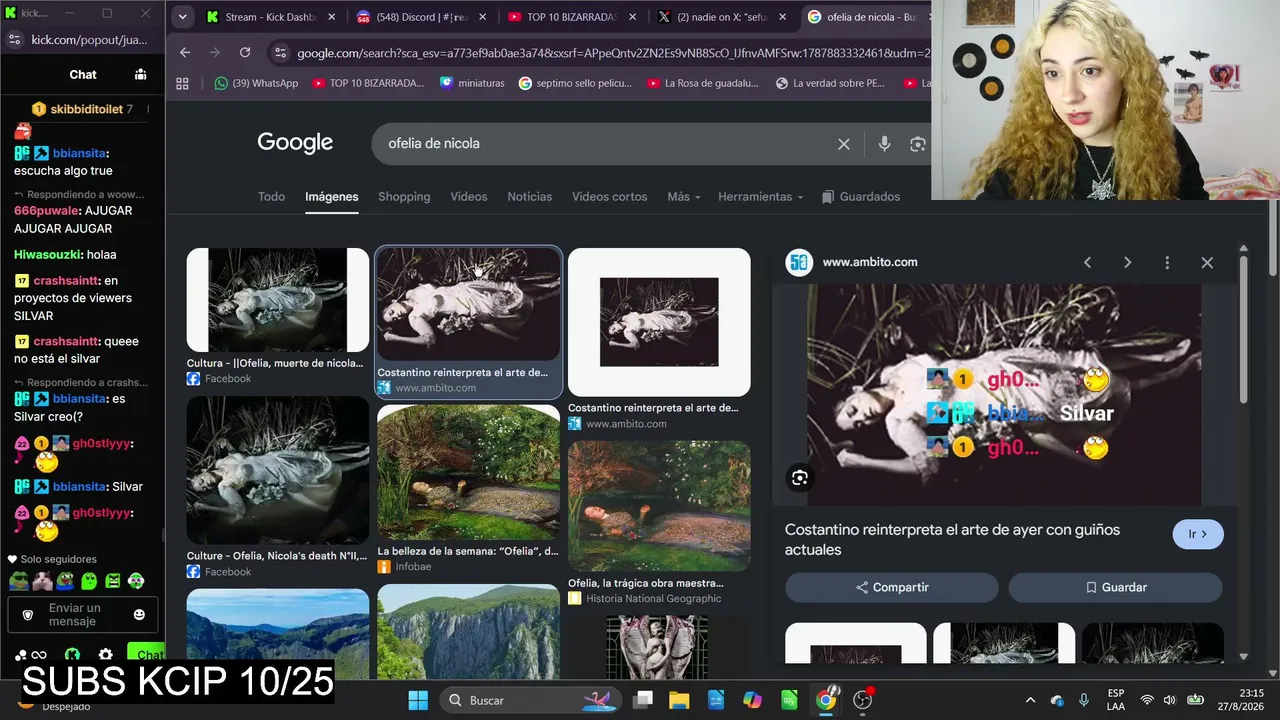Open the Chrome apps grid shortcut
Viewport: 1280px width, 720px height.
coord(182,84)
